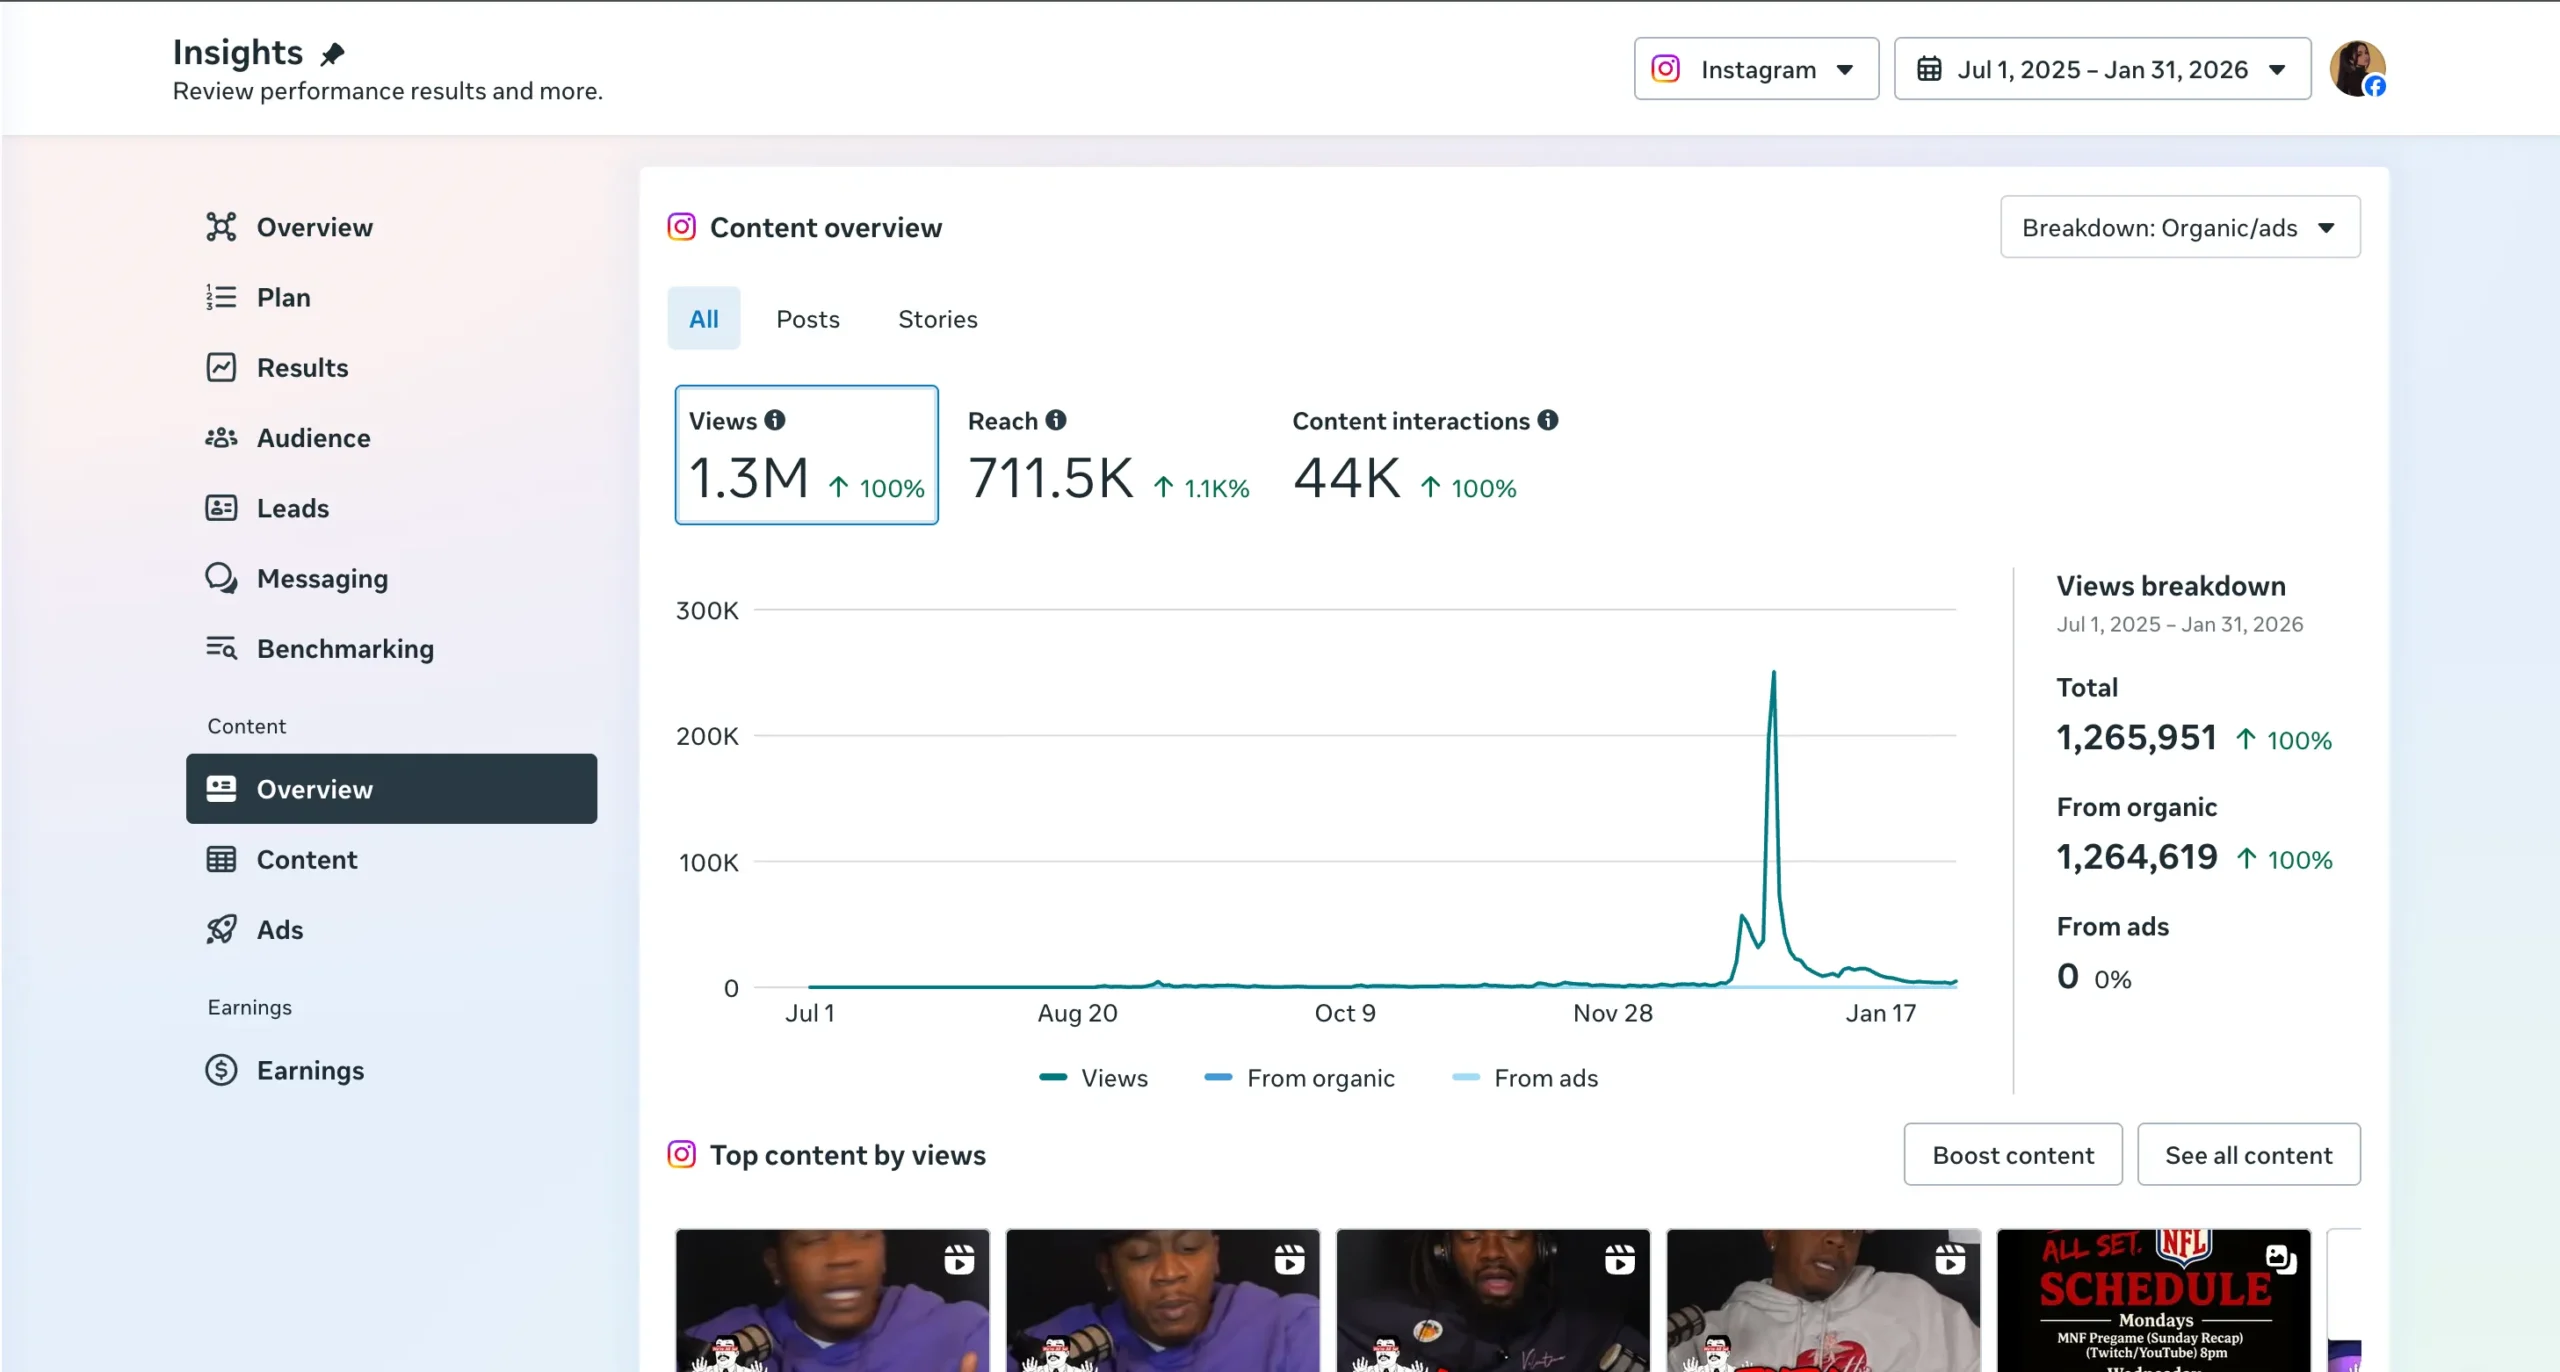Toggle the From organic legend series
Image resolution: width=2560 pixels, height=1372 pixels.
1299,1078
